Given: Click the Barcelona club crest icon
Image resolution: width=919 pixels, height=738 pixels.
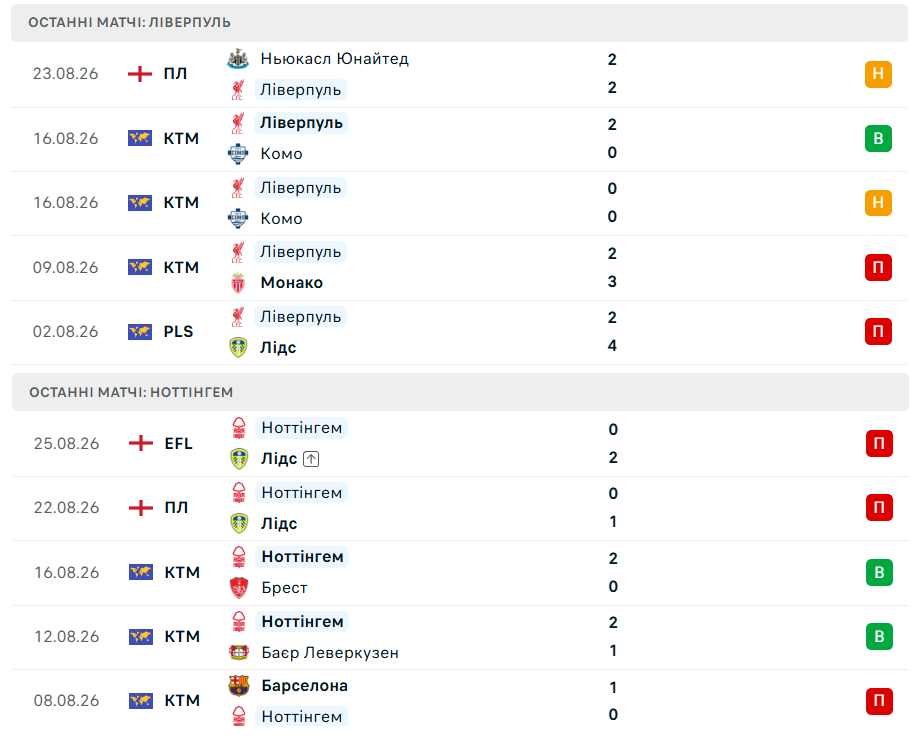Looking at the screenshot, I should 239,686.
